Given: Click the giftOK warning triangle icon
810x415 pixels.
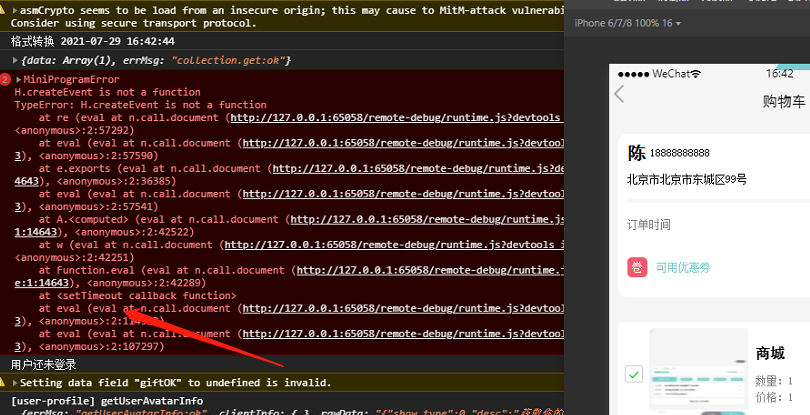Looking at the screenshot, I should (3, 383).
